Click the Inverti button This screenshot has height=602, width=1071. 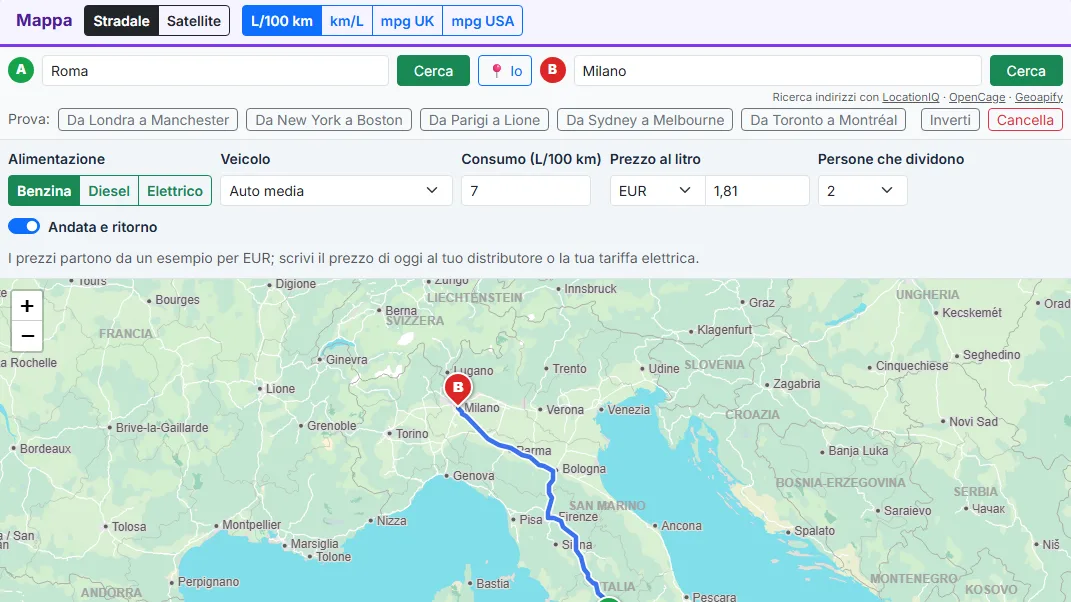pos(950,120)
